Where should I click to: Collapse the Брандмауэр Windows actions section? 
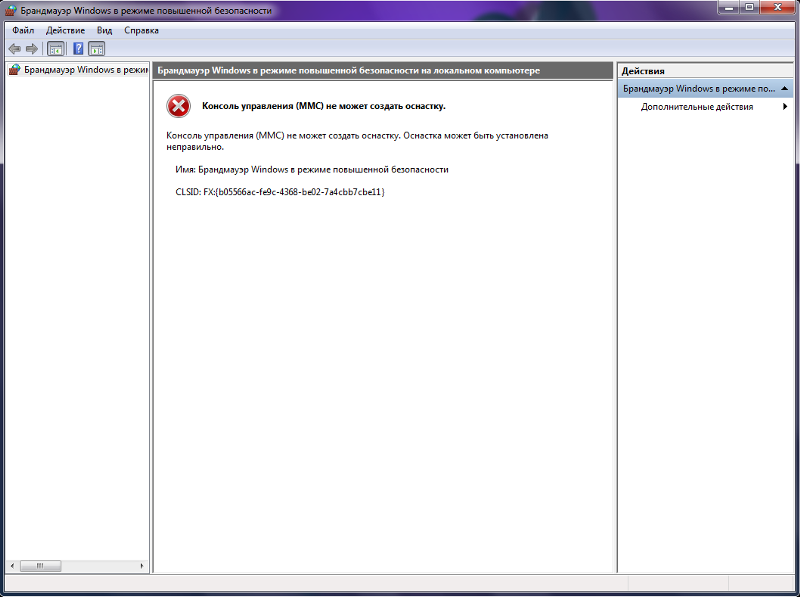tap(785, 89)
